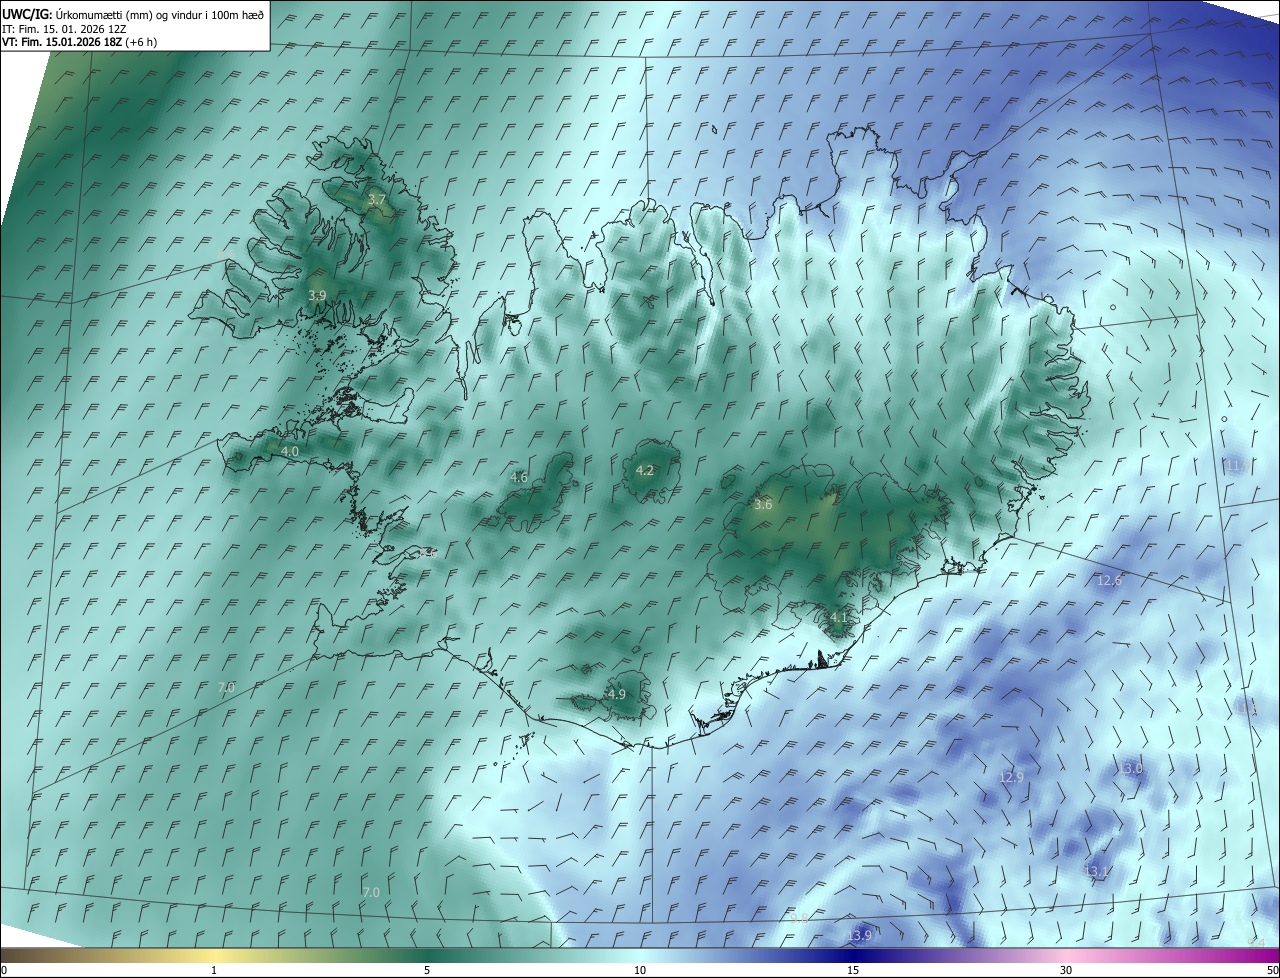Click the 4.0 value on Snæfellsnes peninsula
This screenshot has height=978, width=1280.
[290, 452]
